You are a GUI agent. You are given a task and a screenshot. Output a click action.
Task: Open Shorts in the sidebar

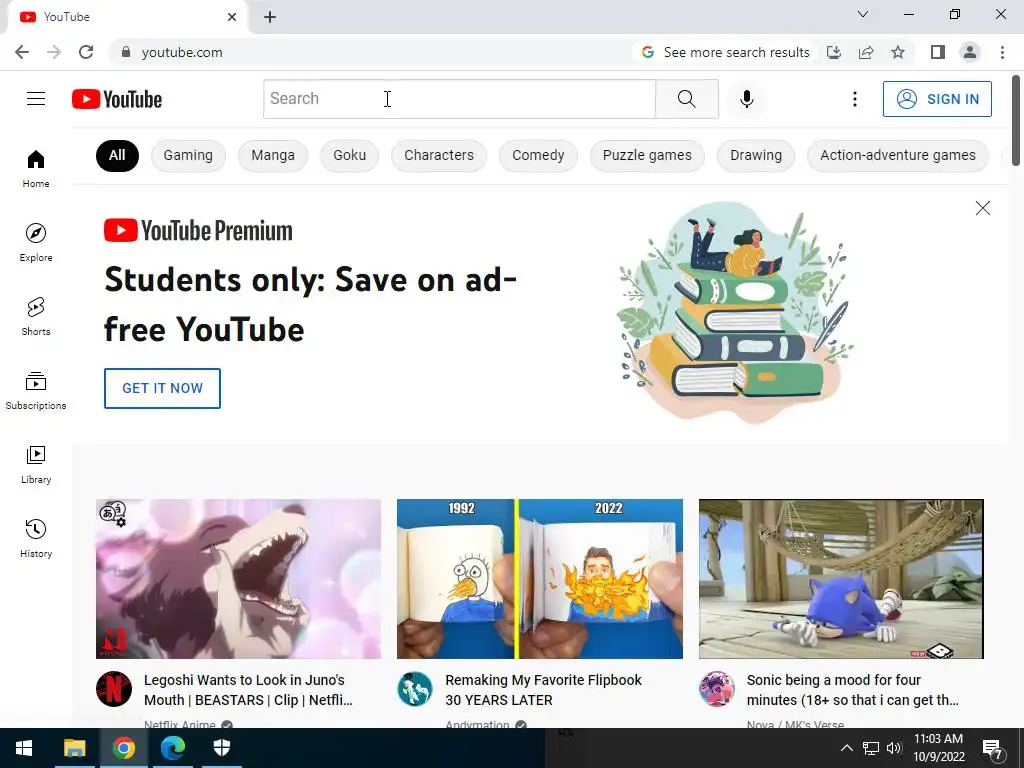tap(36, 317)
